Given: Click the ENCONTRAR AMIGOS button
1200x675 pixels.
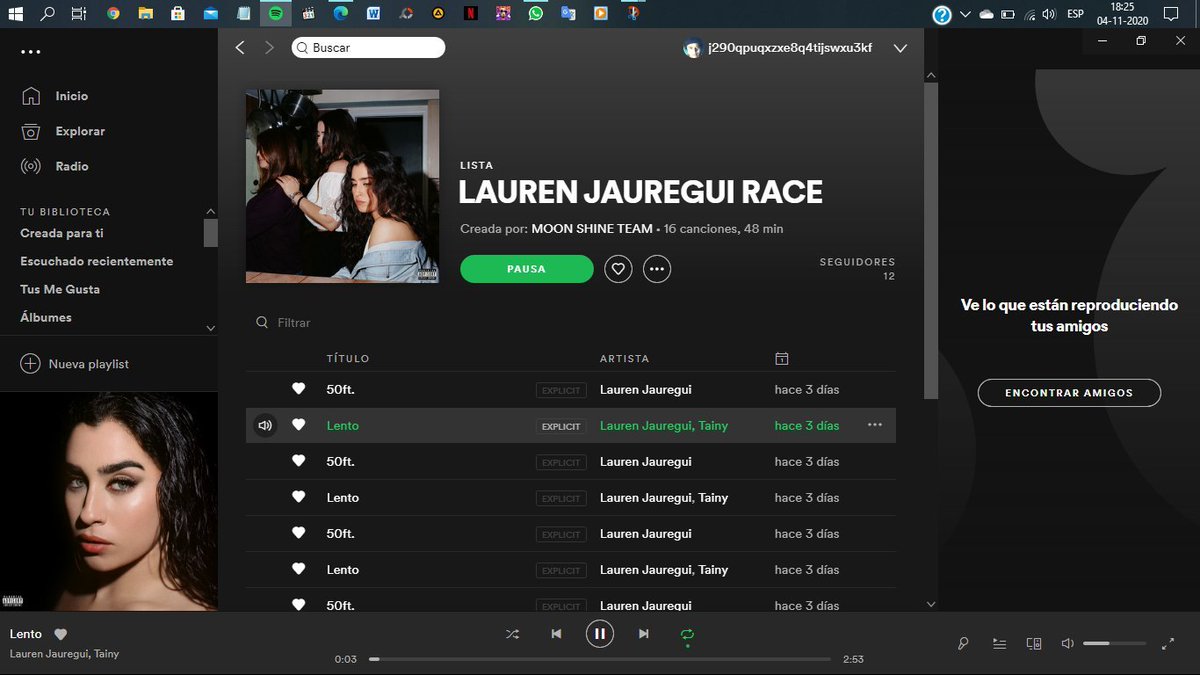Looking at the screenshot, I should [x=1069, y=393].
